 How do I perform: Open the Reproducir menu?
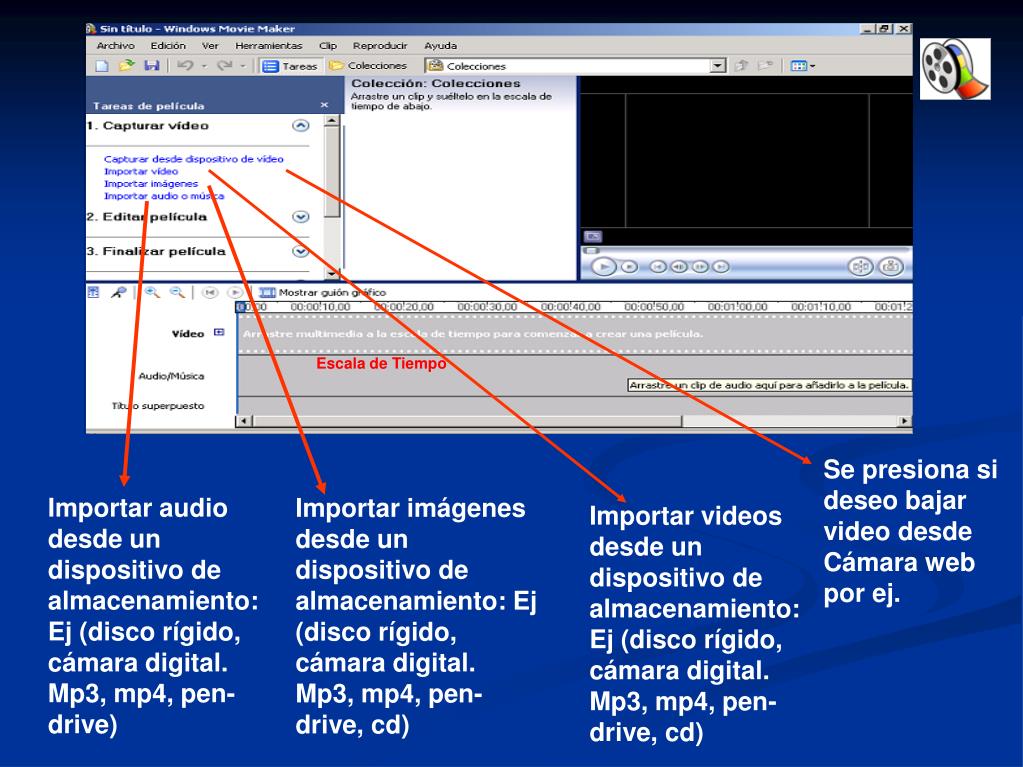380,46
